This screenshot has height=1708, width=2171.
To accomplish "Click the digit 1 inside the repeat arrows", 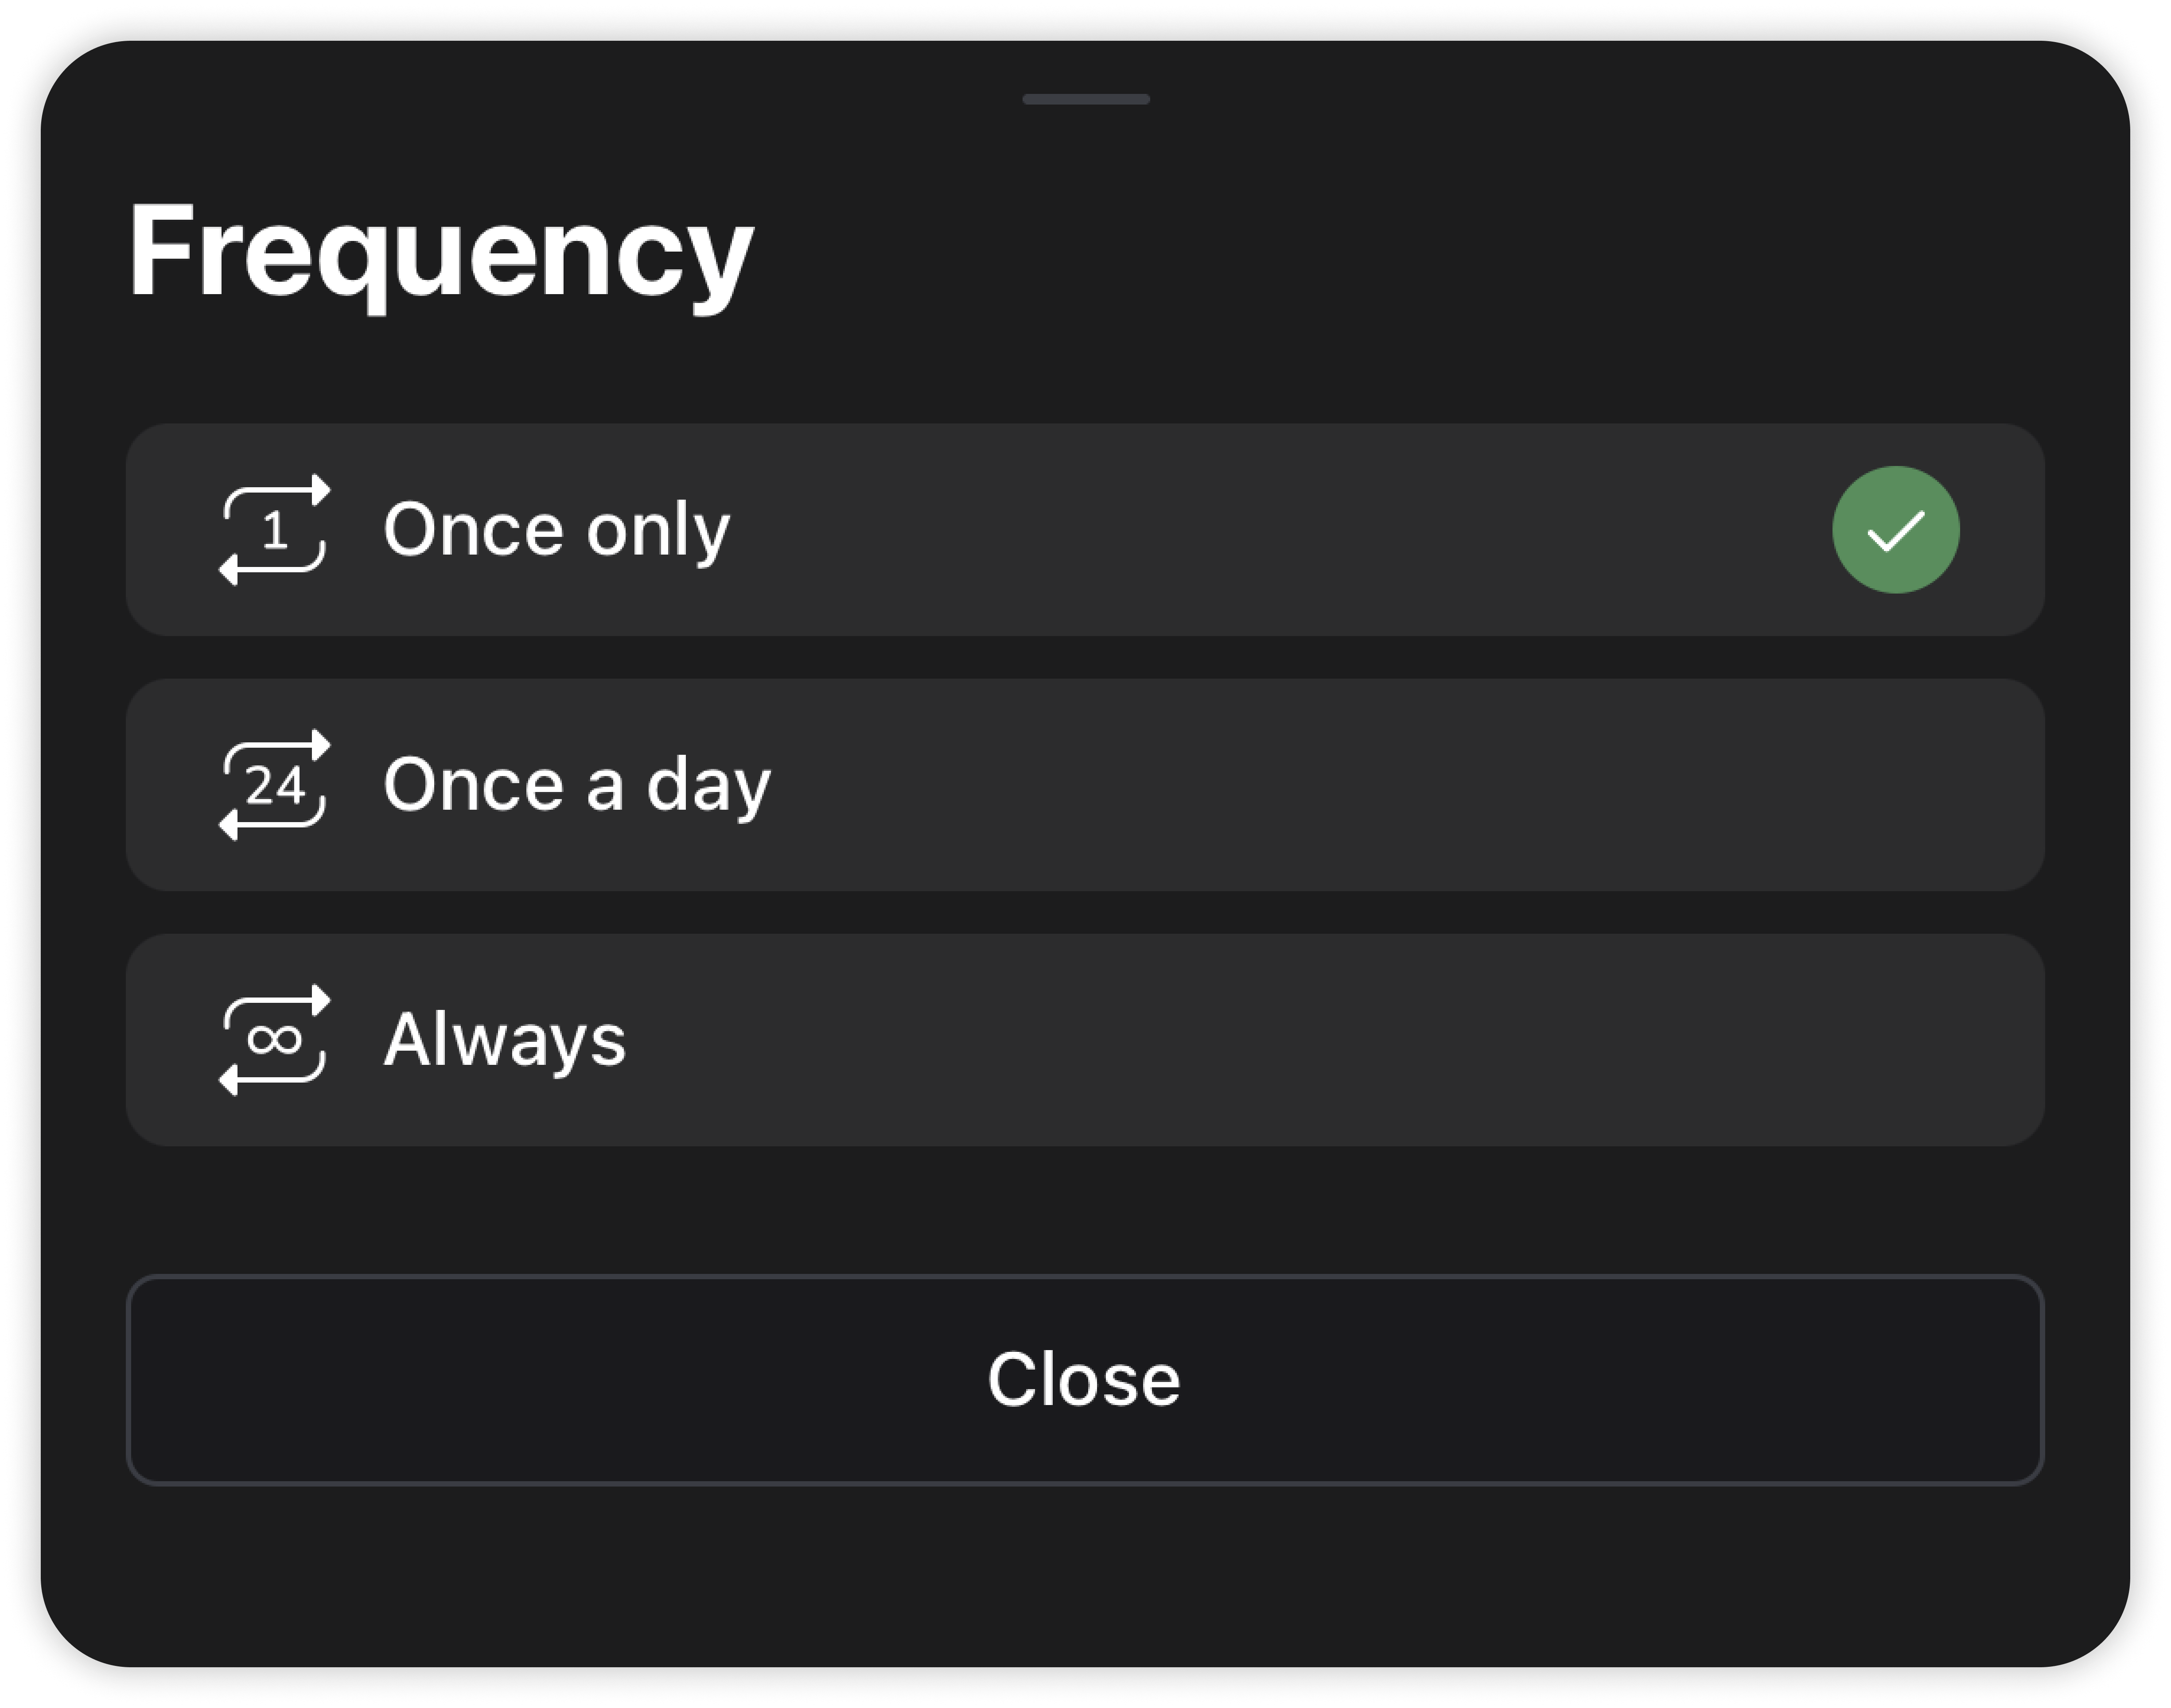I will click(x=275, y=531).
